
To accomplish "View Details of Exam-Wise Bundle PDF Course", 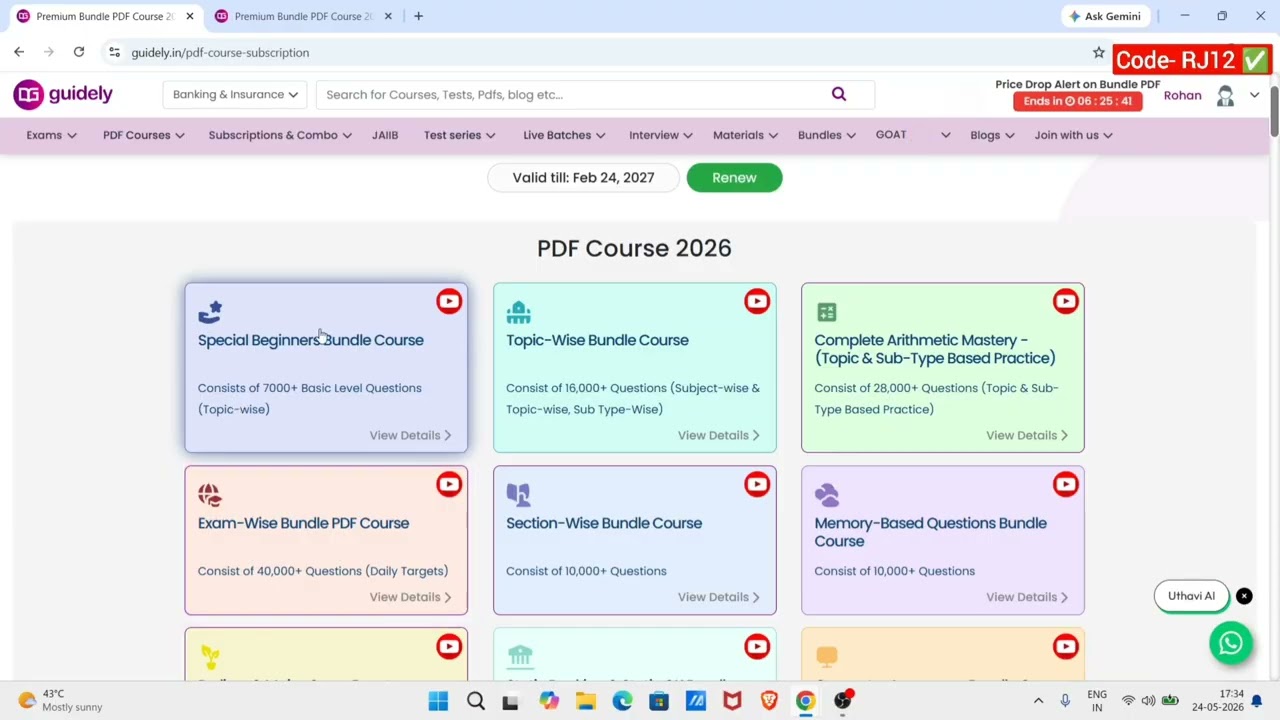I will click(x=410, y=597).
